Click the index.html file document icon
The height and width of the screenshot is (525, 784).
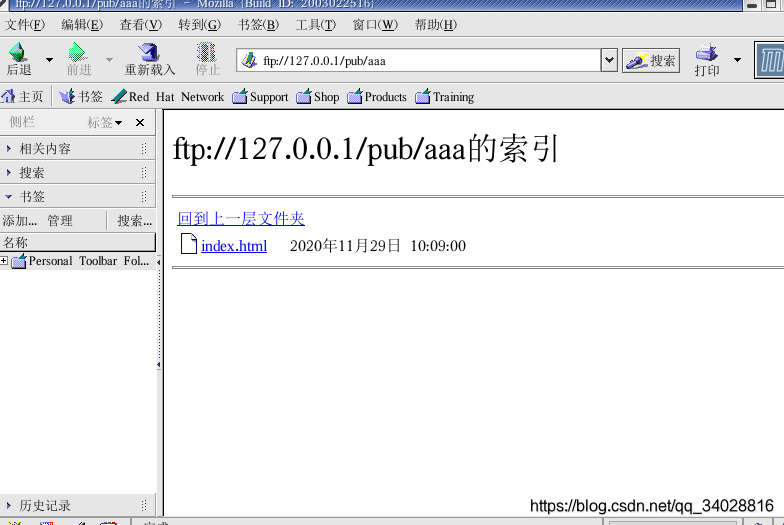click(188, 244)
